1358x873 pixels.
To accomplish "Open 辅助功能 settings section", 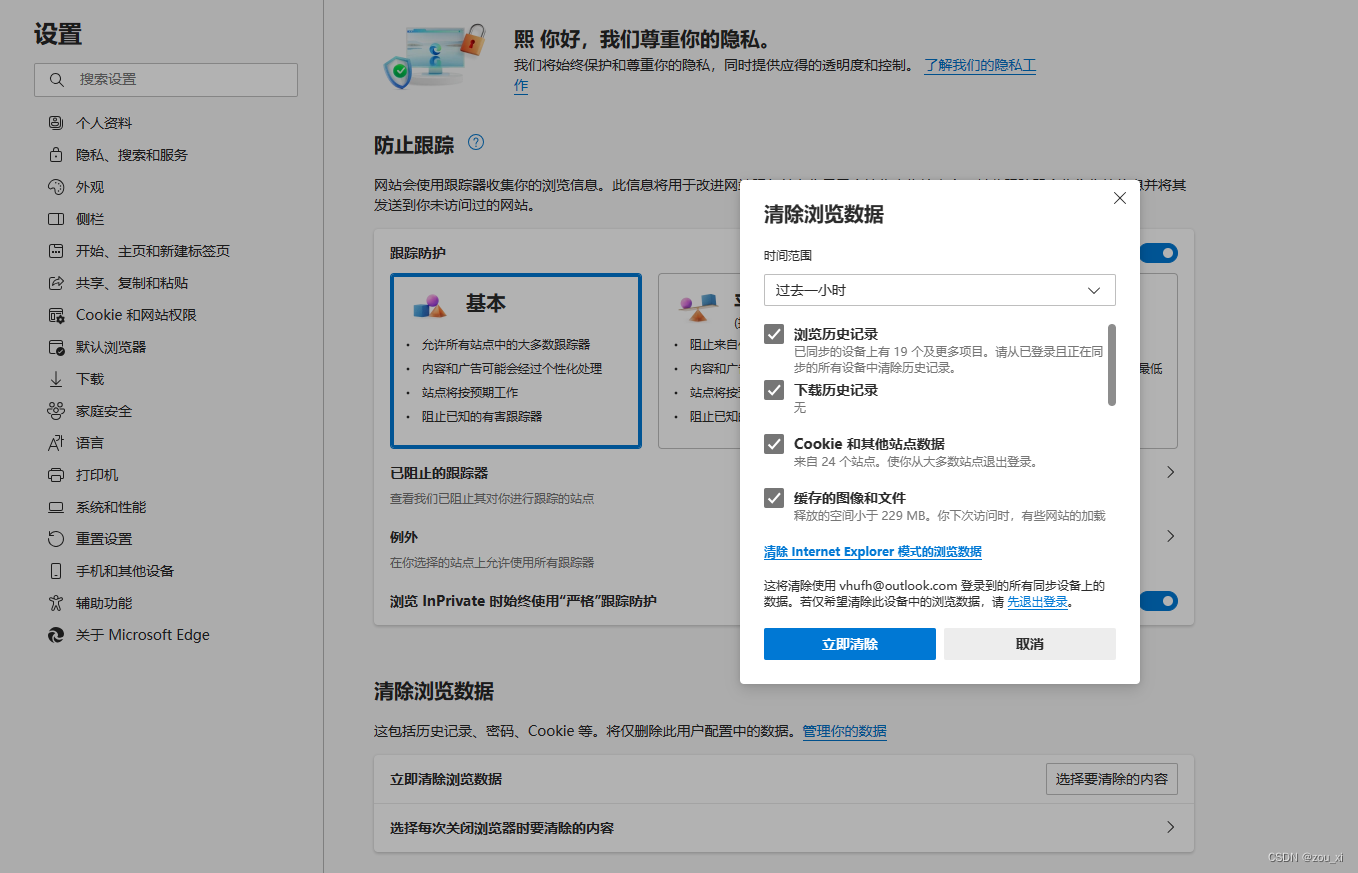I will [x=104, y=603].
